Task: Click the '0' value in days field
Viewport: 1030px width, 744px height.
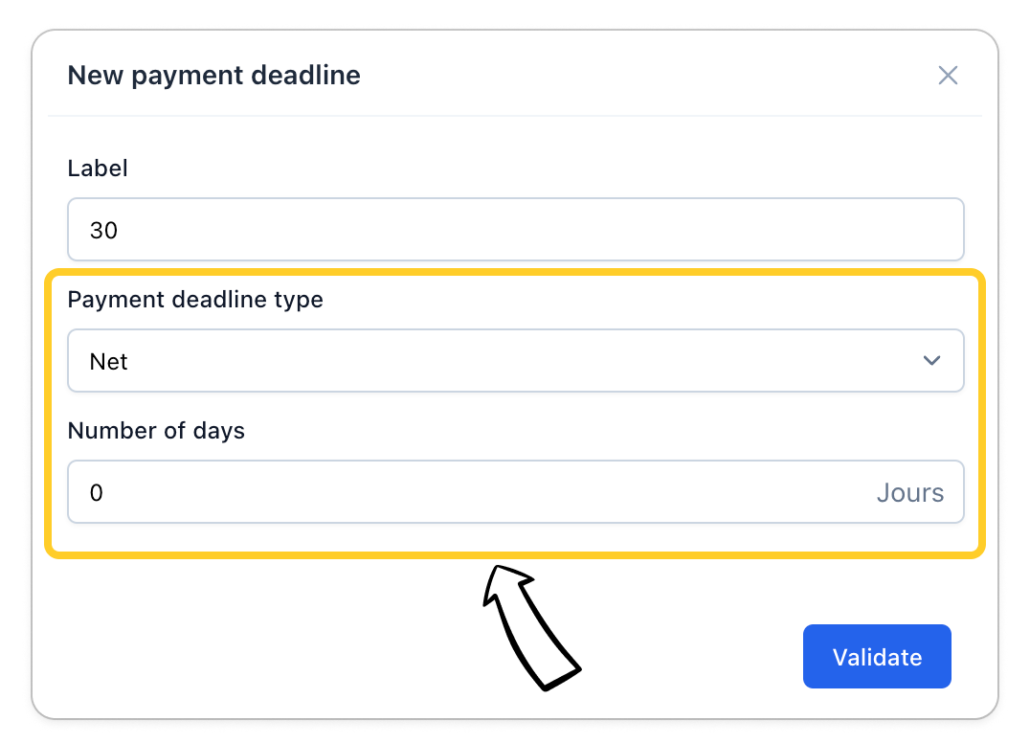Action: point(97,492)
